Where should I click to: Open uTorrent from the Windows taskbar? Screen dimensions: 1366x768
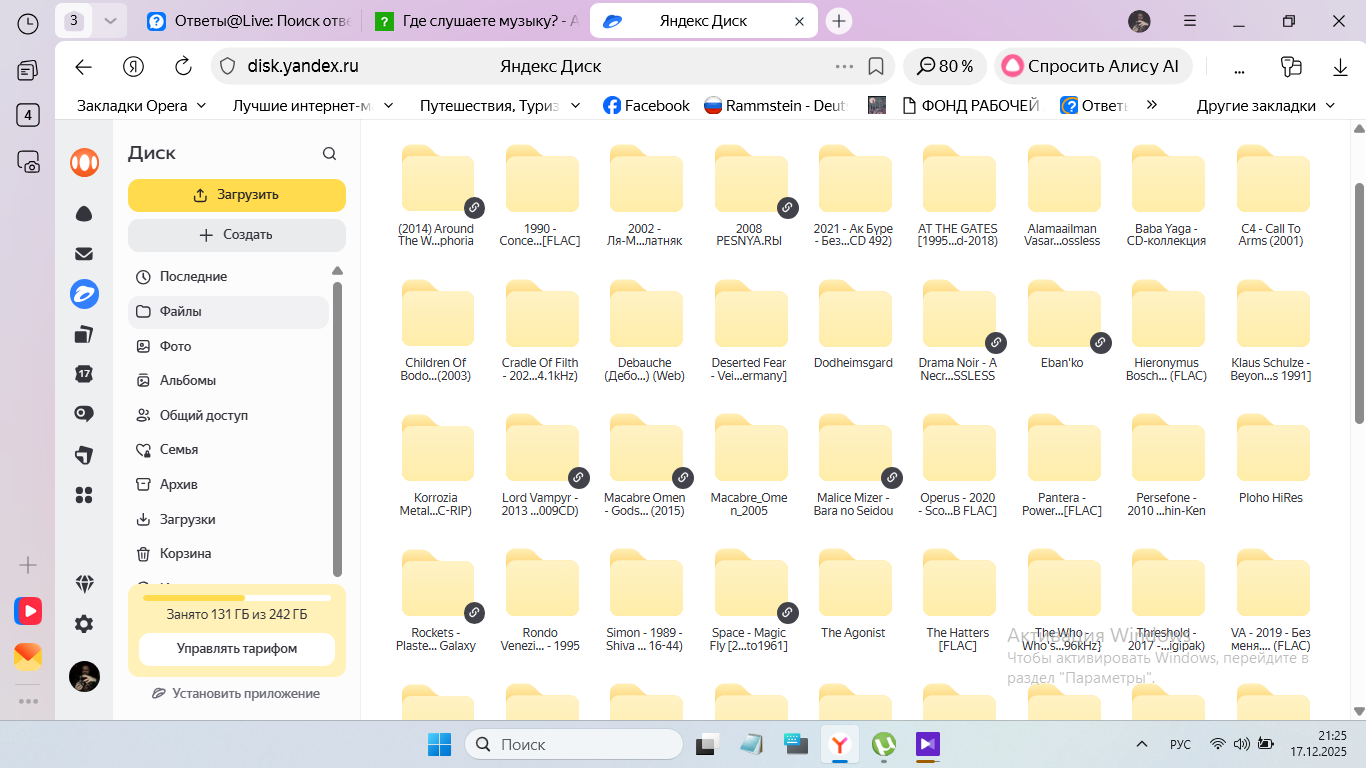tap(884, 744)
